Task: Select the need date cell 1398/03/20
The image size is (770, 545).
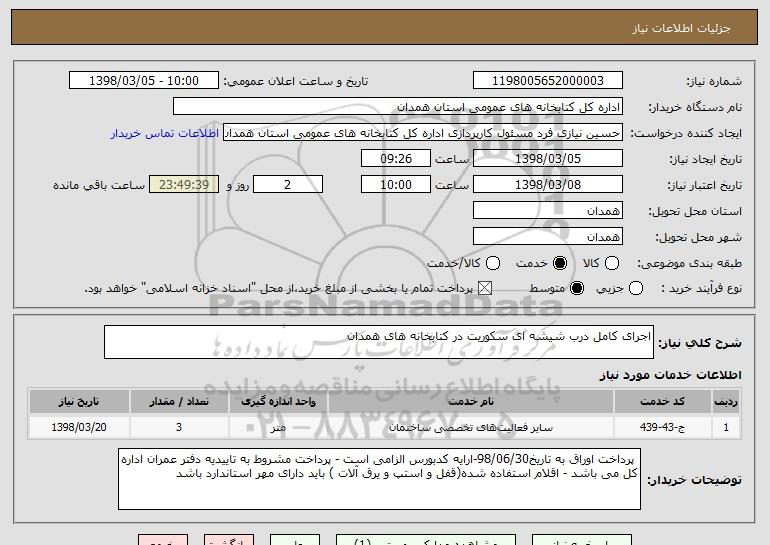Action: [x=79, y=427]
